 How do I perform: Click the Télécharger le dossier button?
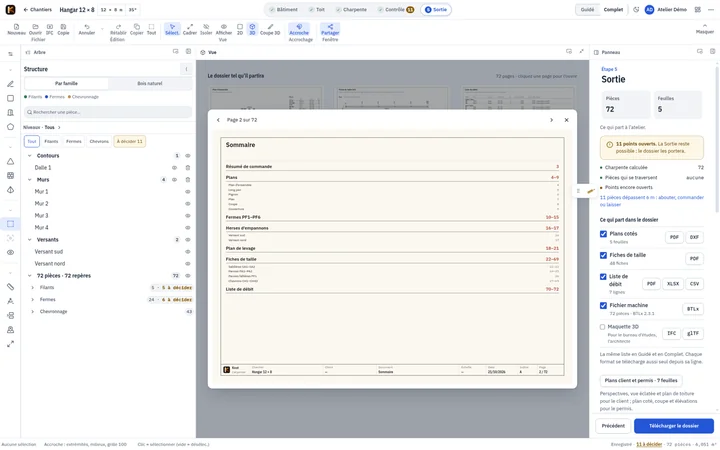point(674,426)
